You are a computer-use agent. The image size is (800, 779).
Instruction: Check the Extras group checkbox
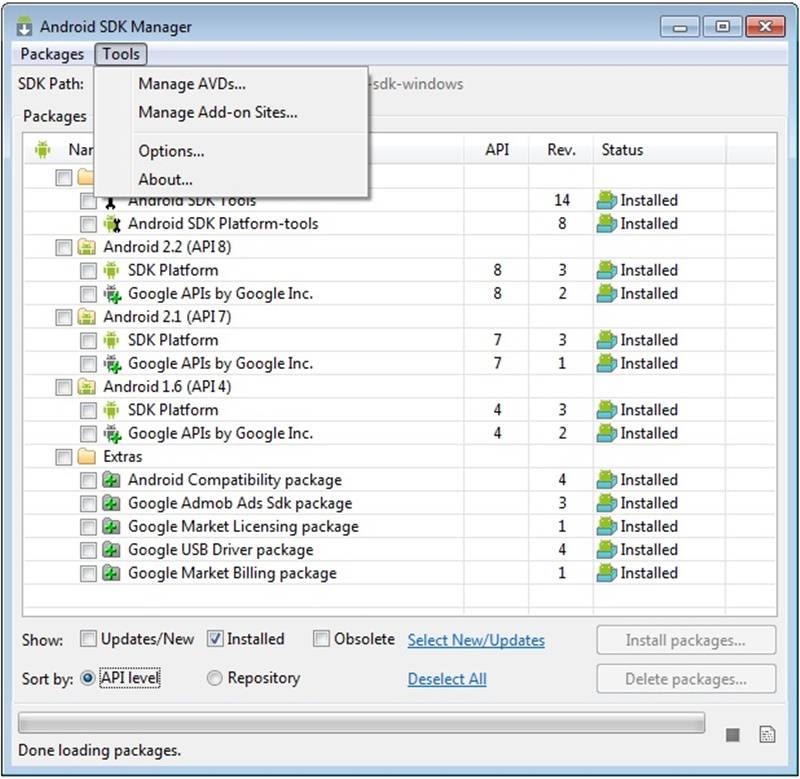click(x=64, y=457)
